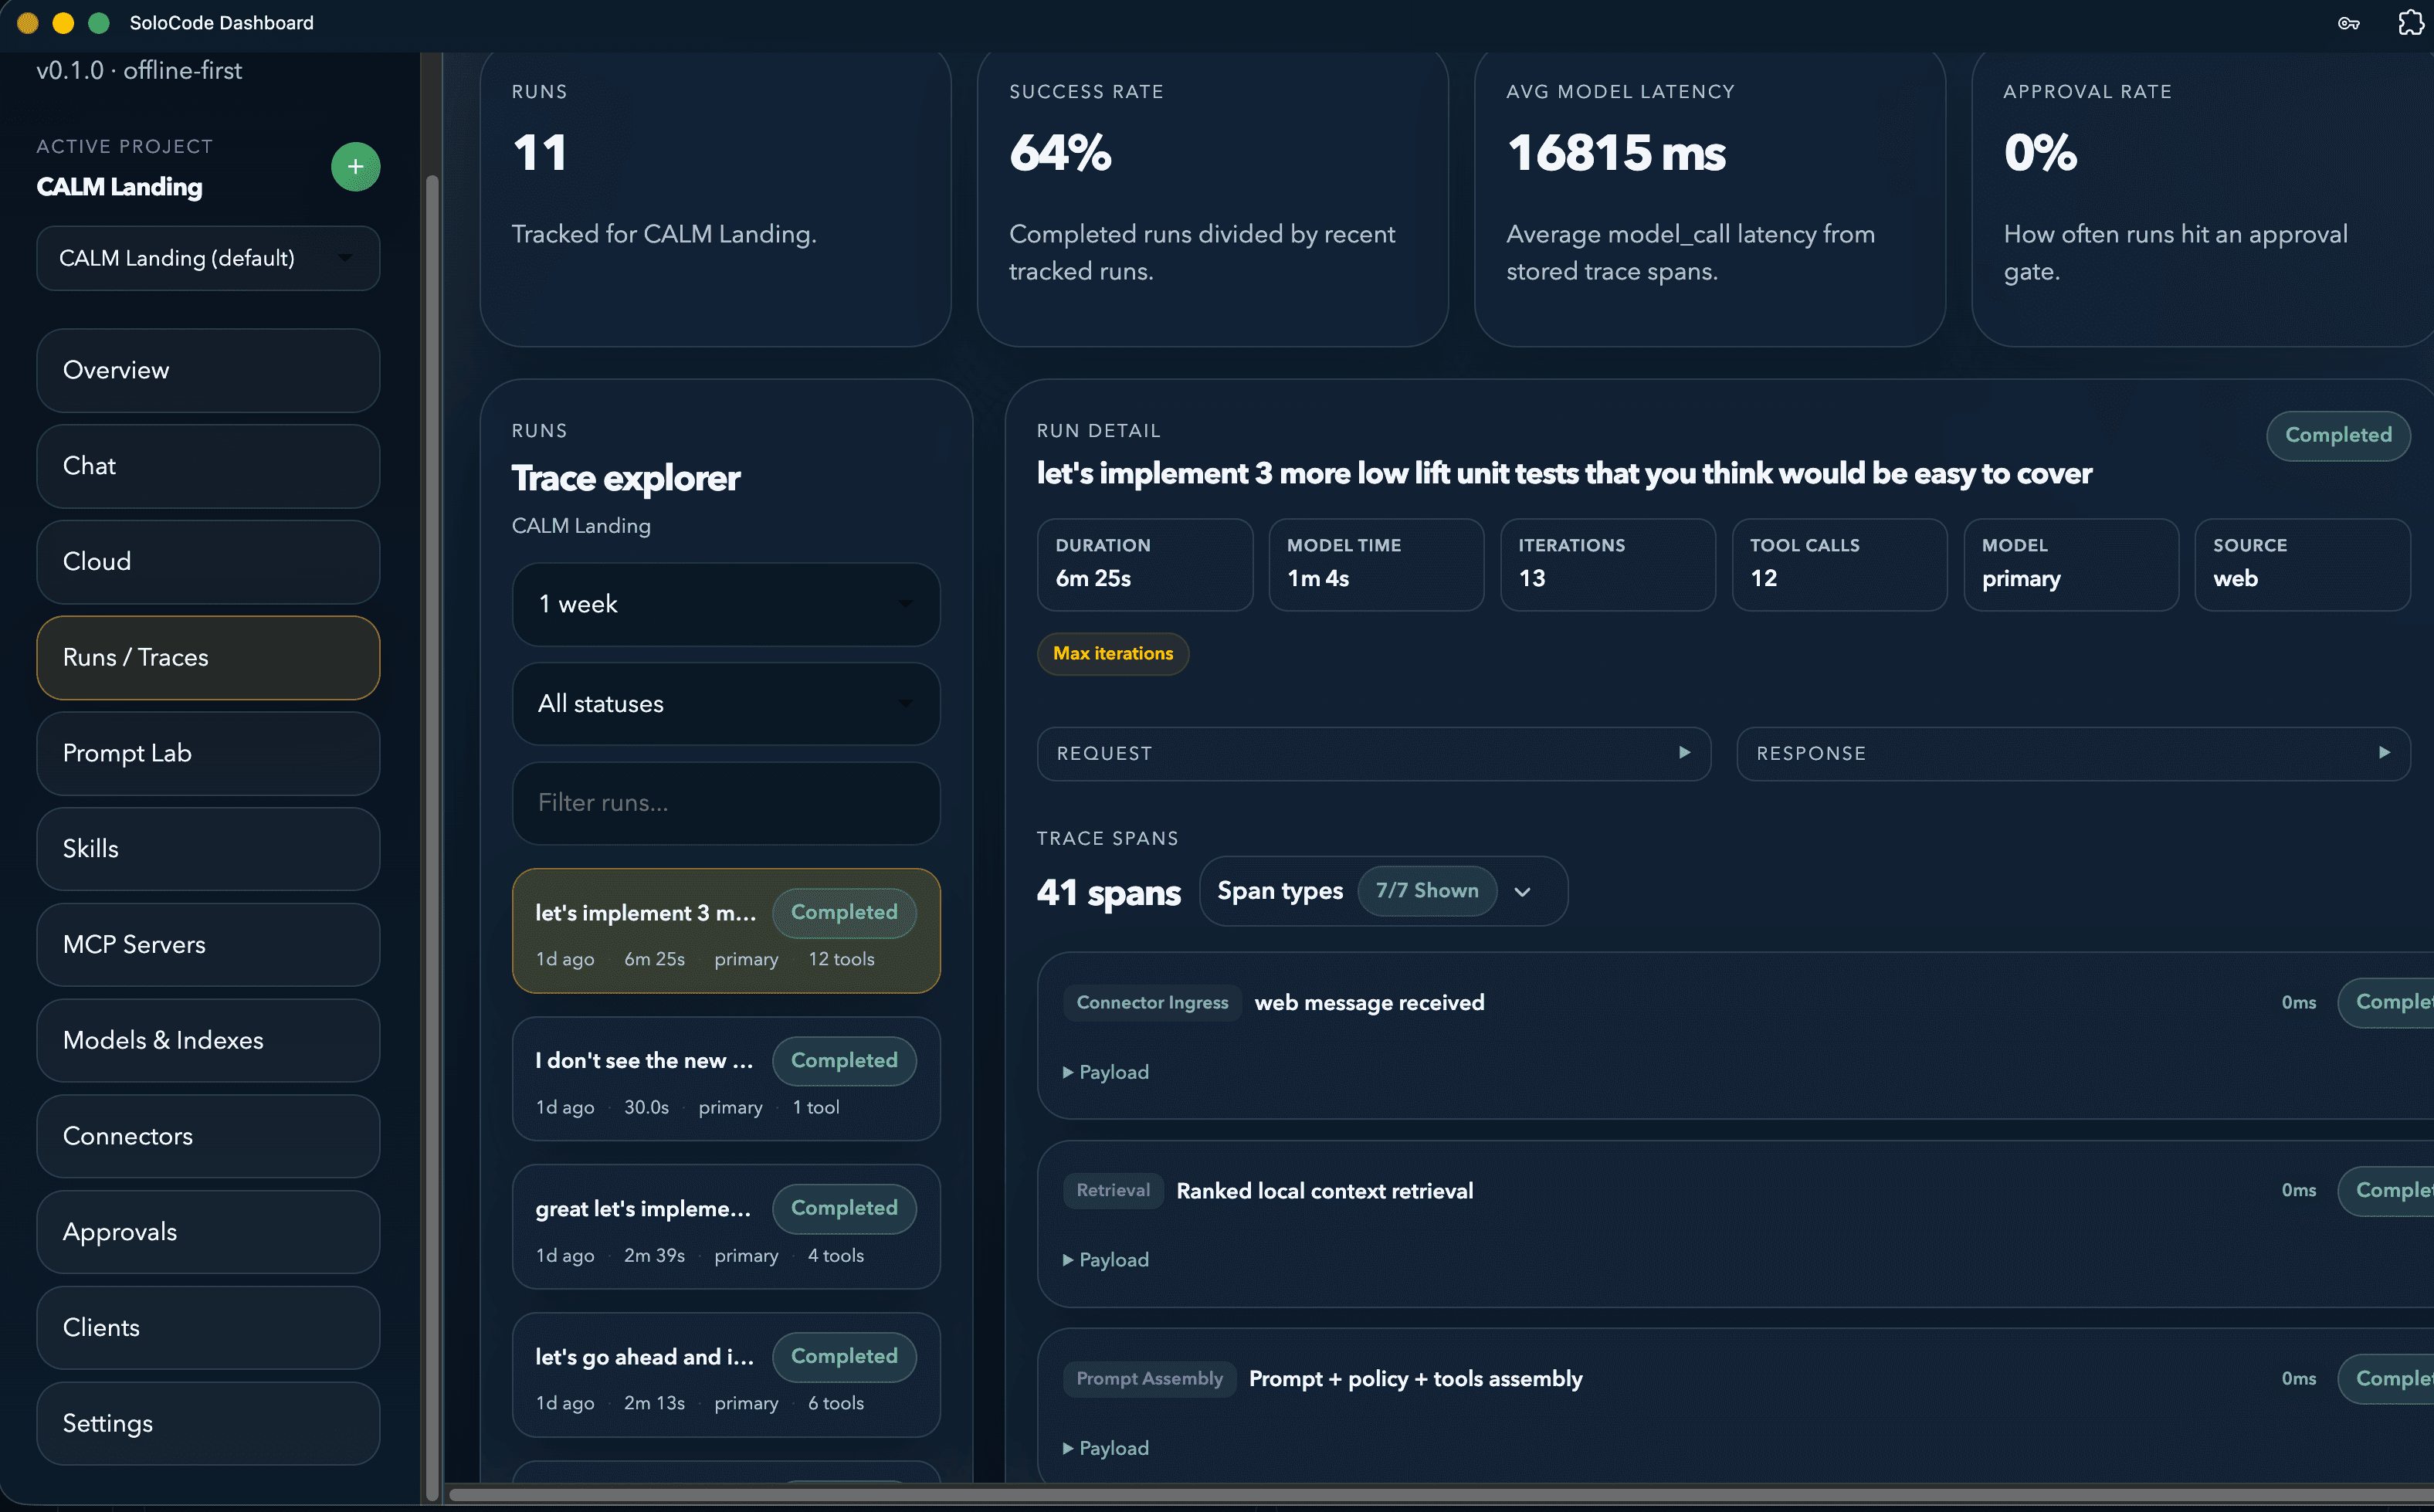Viewport: 2434px width, 1512px height.
Task: Expand Payload under Prompt + policy + tools assembly
Action: (x=1106, y=1448)
